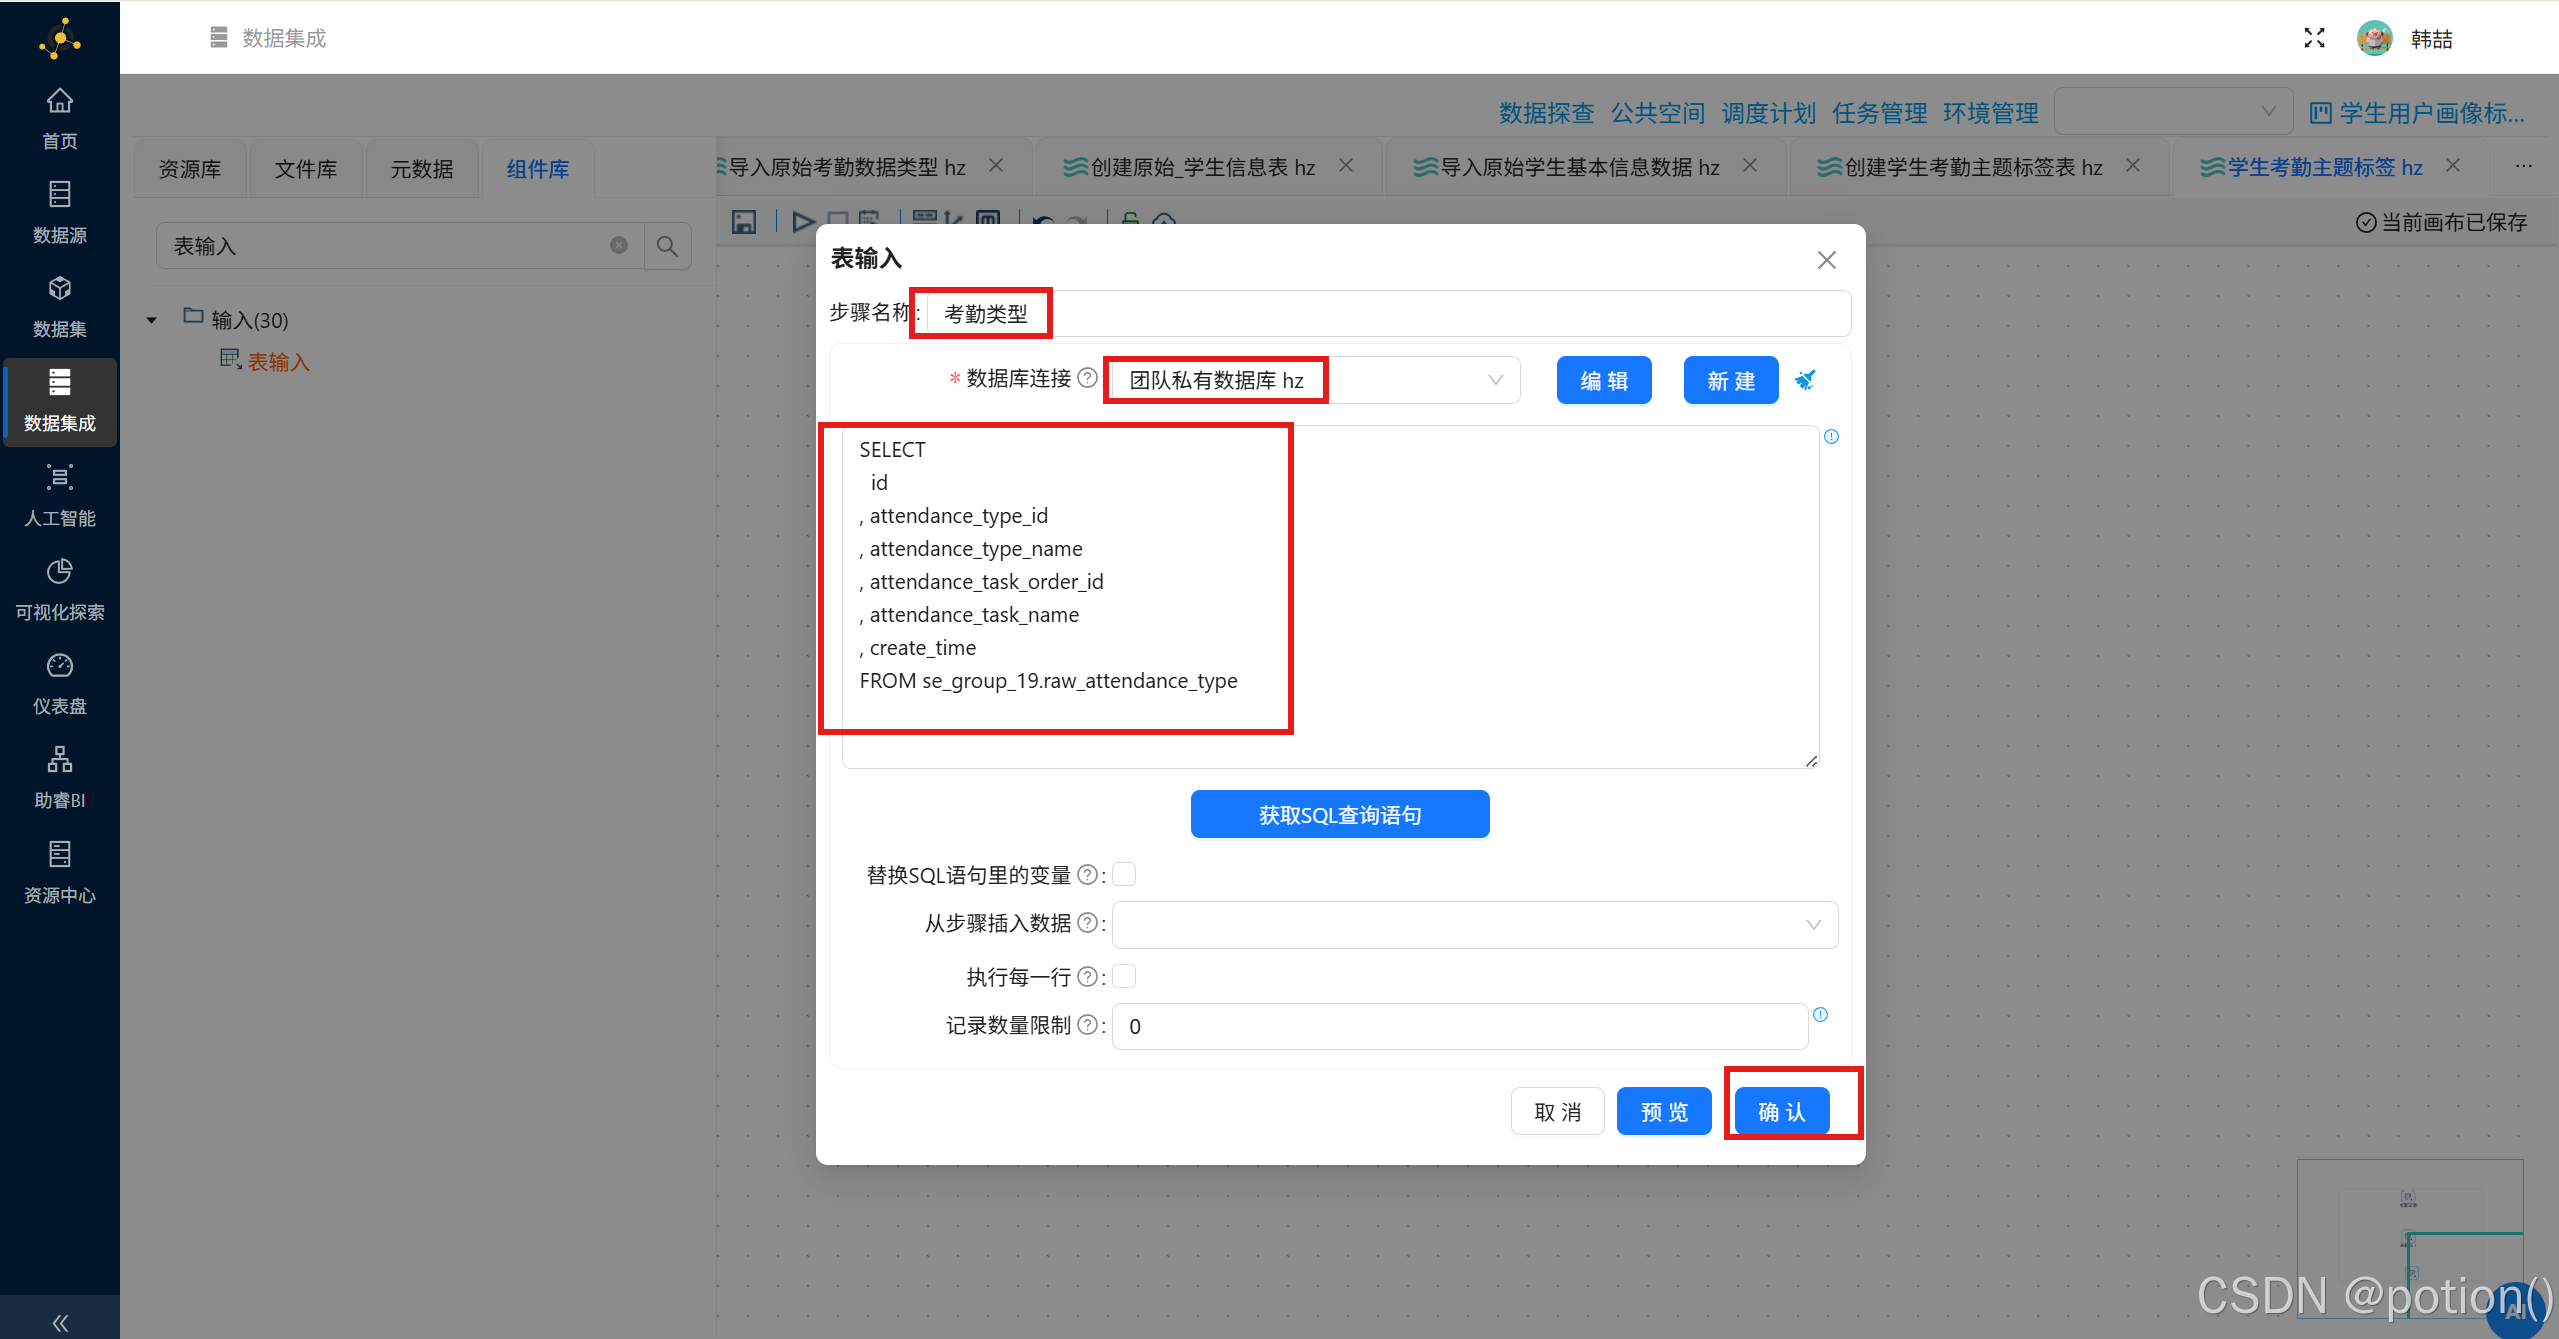Enable 替换SQL语句里的变量 checkbox

[x=1124, y=874]
